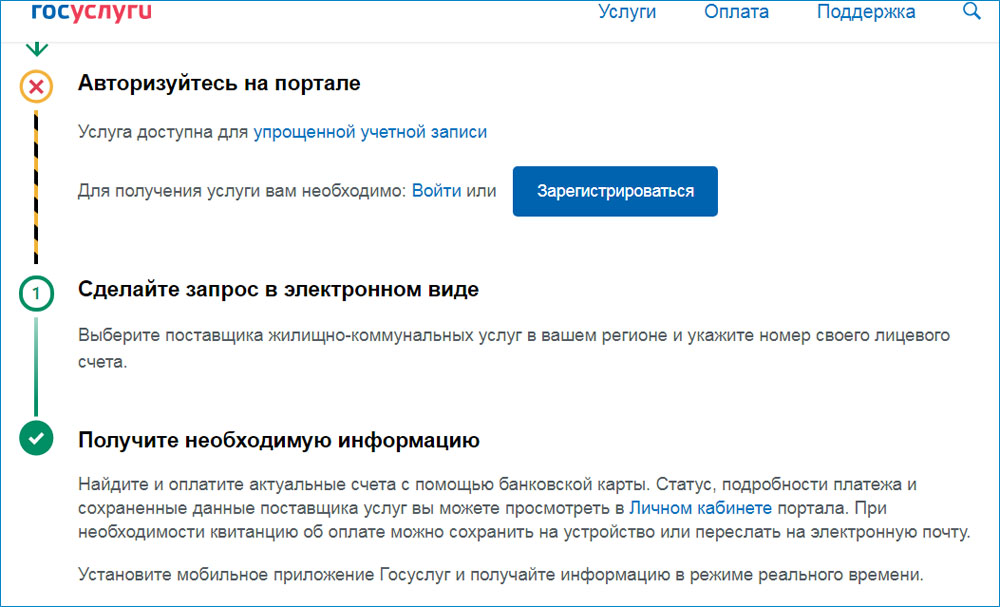Visit the Личном кабинете link
This screenshot has width=1000, height=607.
(700, 508)
